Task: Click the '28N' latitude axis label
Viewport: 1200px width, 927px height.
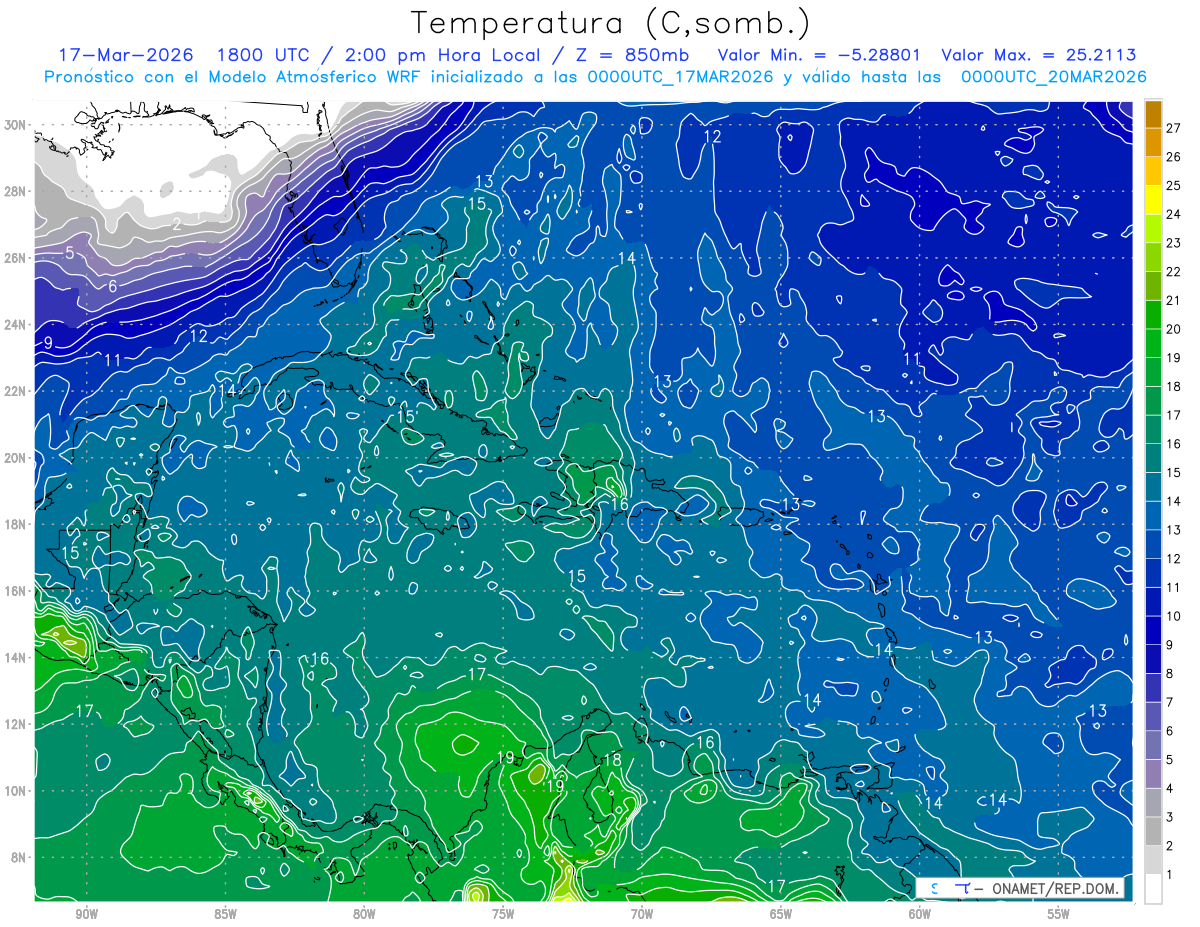Action: click(x=15, y=191)
